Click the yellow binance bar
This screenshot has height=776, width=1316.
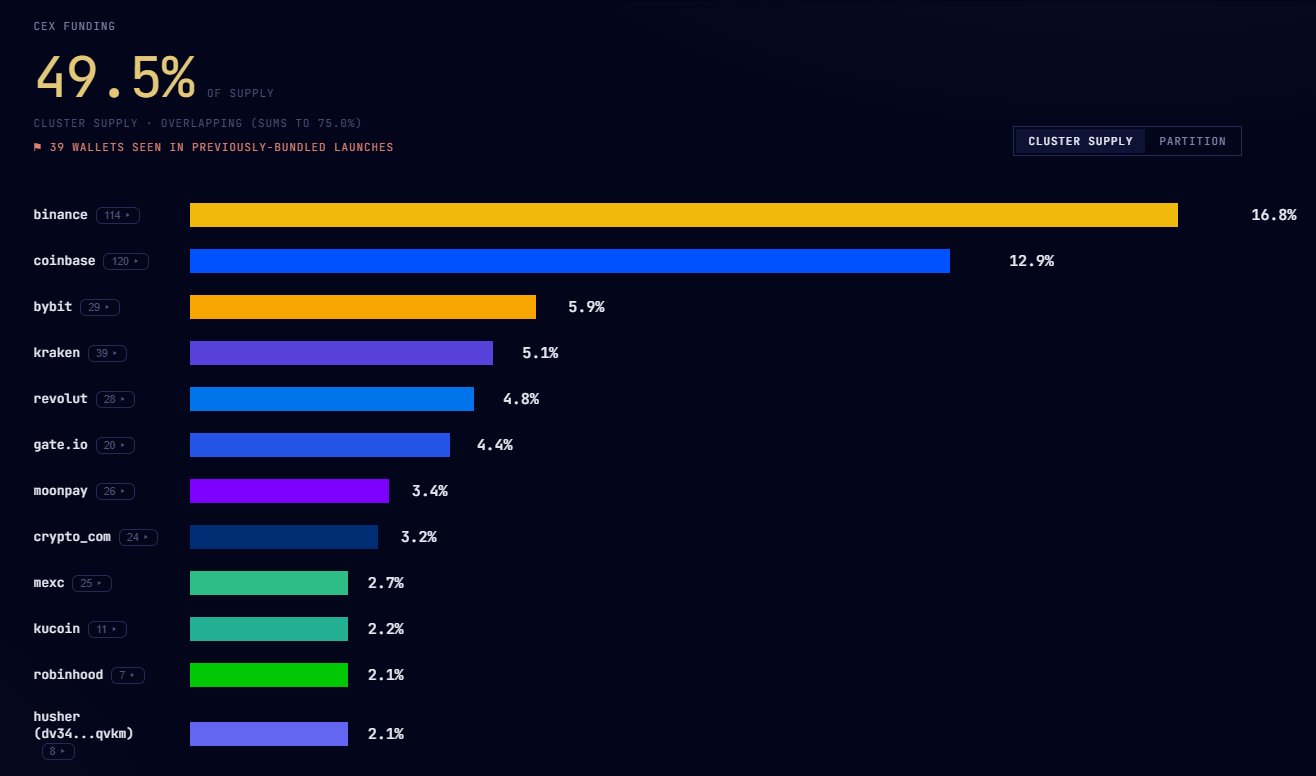pyautogui.click(x=684, y=215)
